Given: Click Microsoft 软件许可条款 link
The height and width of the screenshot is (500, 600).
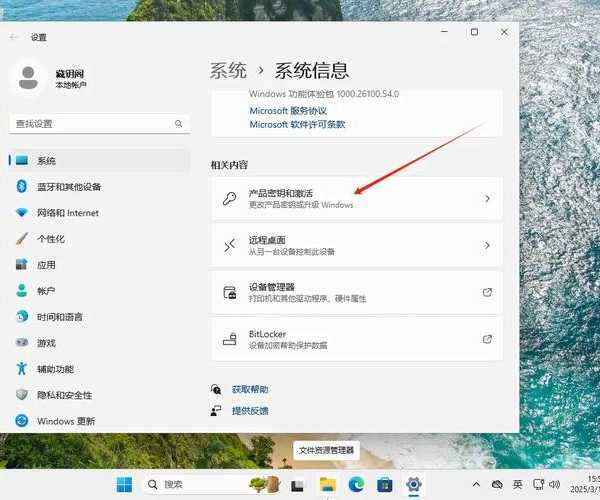Looking at the screenshot, I should 297,124.
